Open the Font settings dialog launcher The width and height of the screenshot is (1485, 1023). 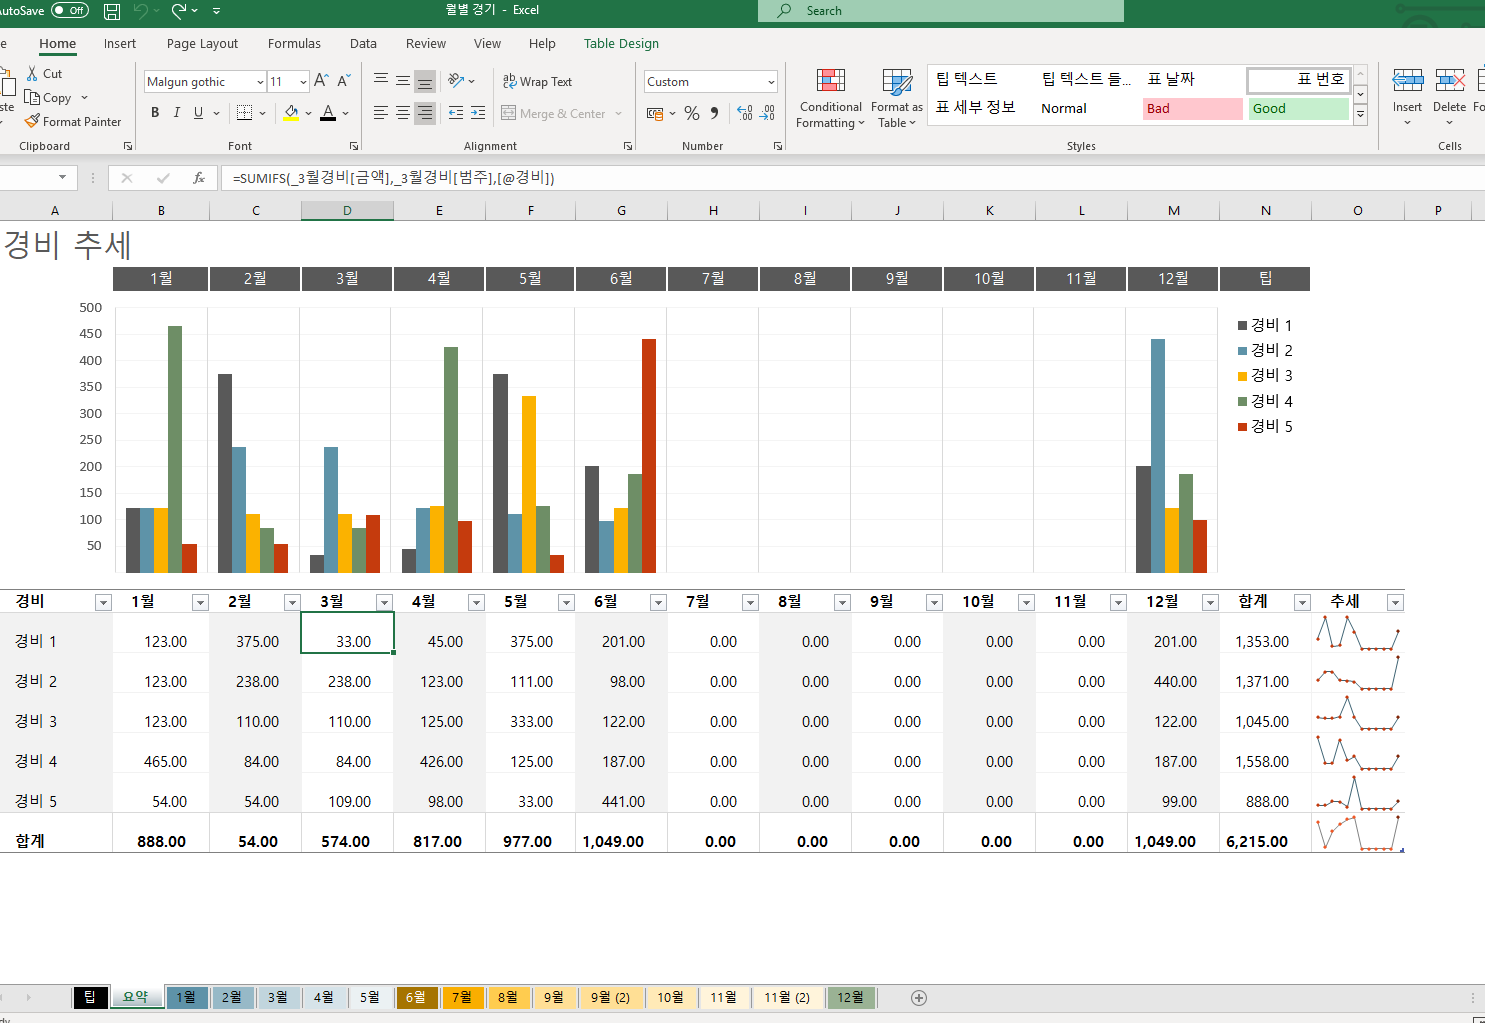pos(354,146)
